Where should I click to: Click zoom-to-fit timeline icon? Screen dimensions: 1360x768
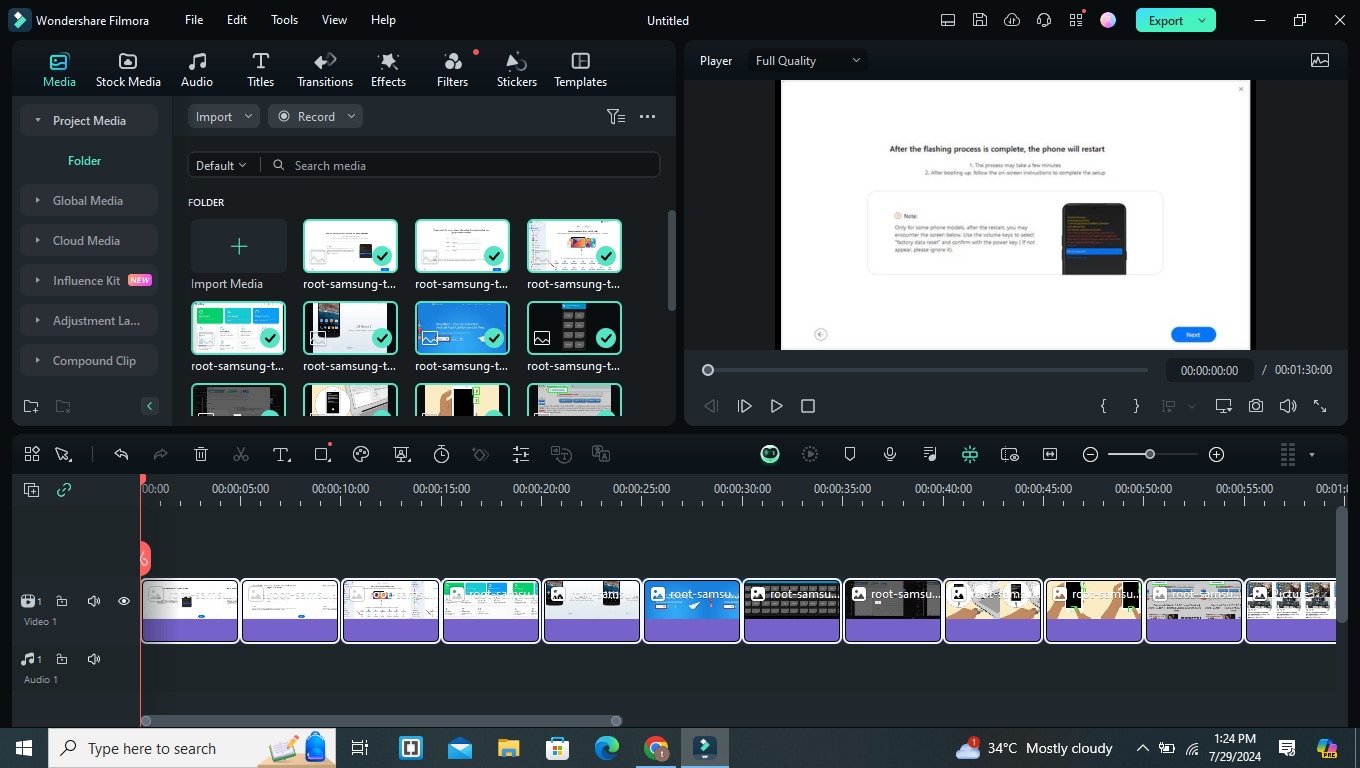tap(1050, 454)
